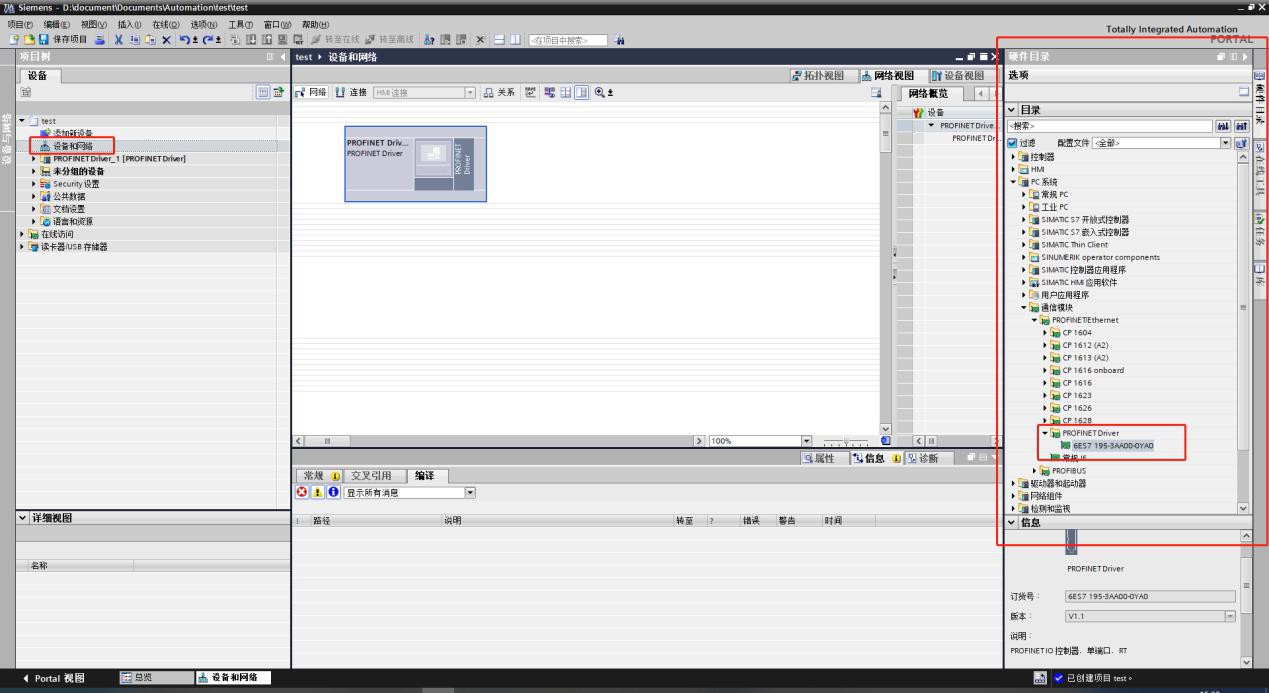Open the HMI 连接 connection type dropdown
The width and height of the screenshot is (1269, 693).
click(470, 93)
